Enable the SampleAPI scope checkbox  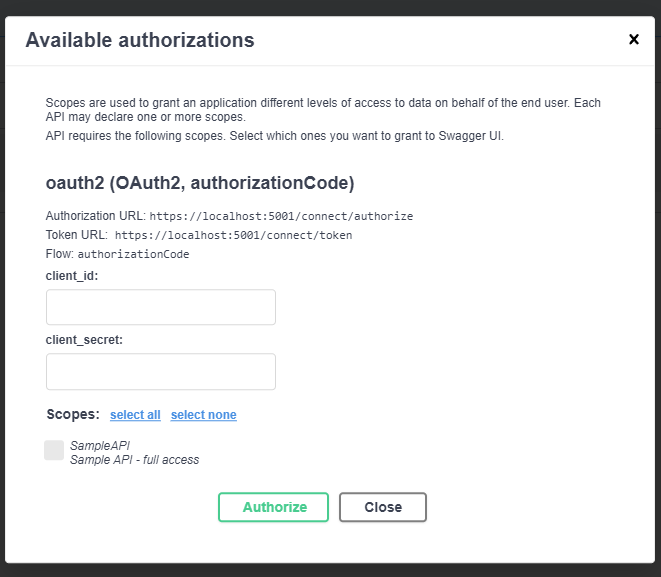(x=54, y=450)
